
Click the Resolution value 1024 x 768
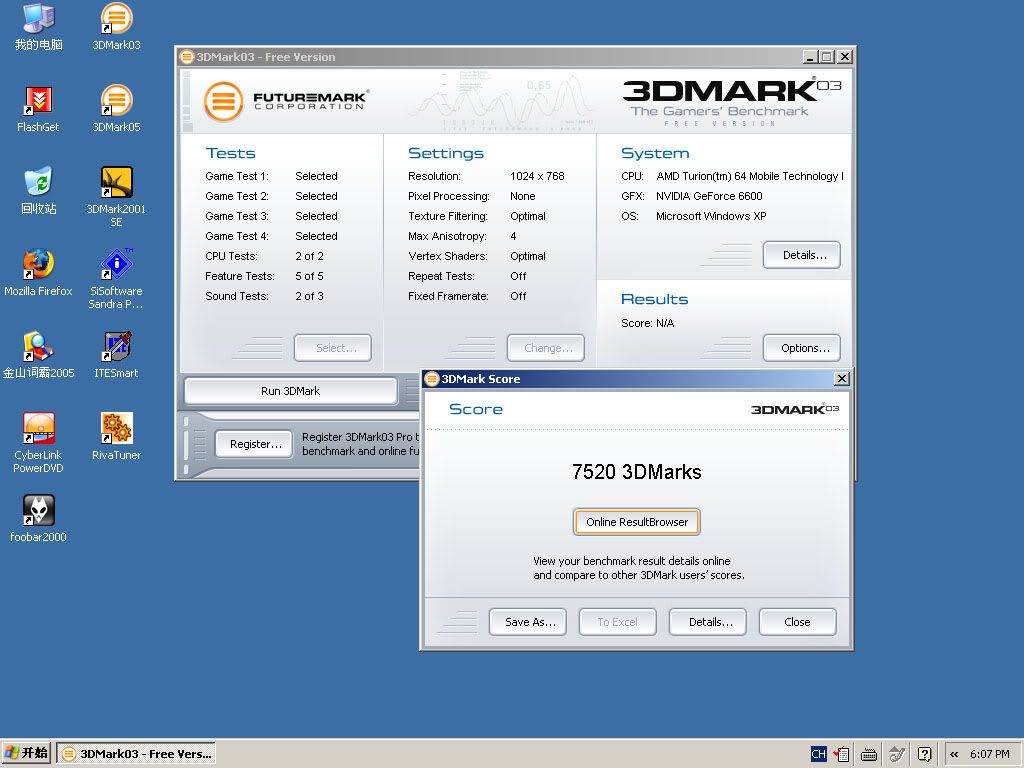click(x=537, y=176)
